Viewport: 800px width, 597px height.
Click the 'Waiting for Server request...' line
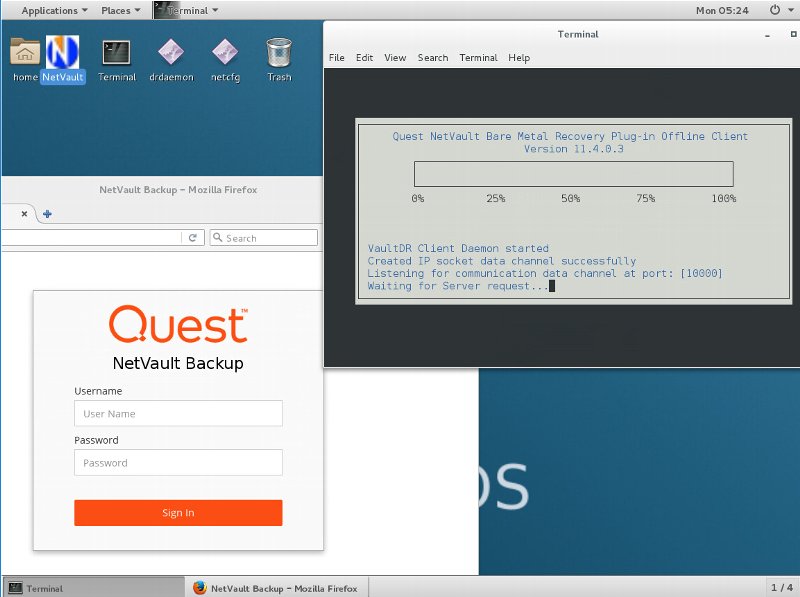pyautogui.click(x=458, y=286)
